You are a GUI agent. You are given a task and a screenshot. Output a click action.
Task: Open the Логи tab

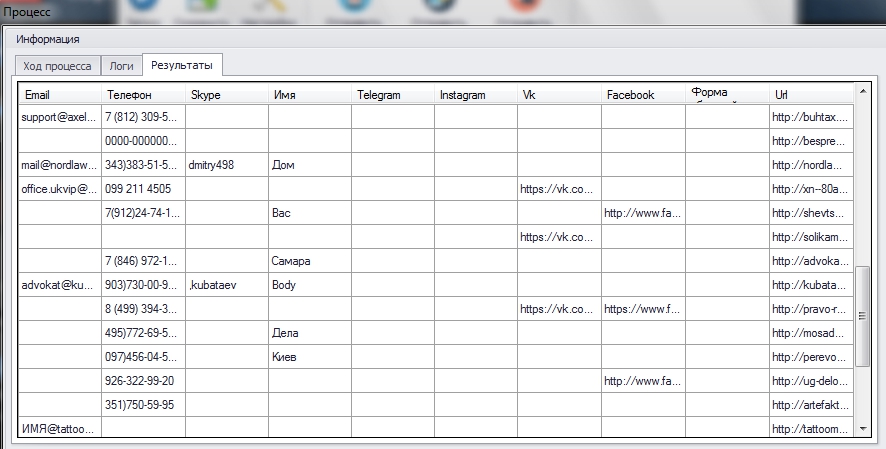pos(121,66)
